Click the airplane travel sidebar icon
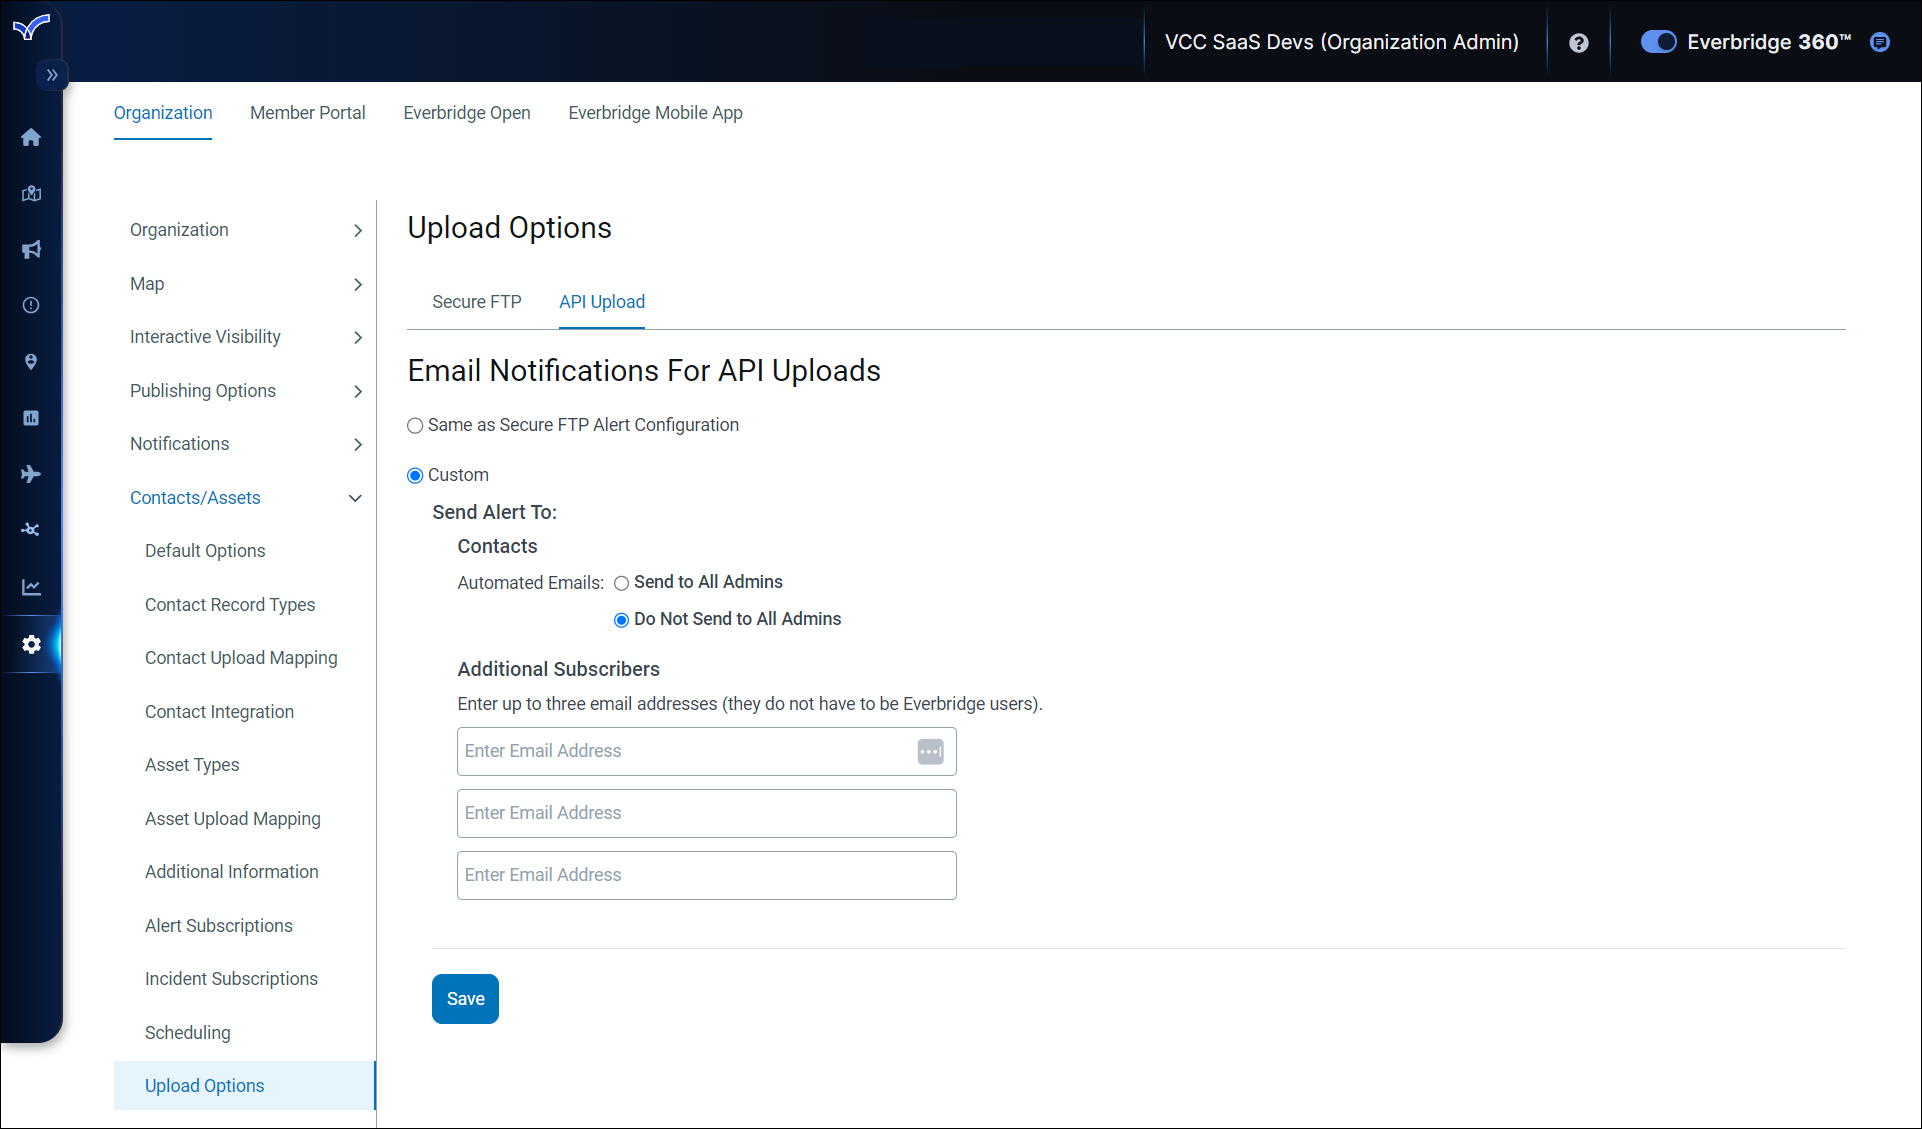The height and width of the screenshot is (1129, 1922). (31, 474)
